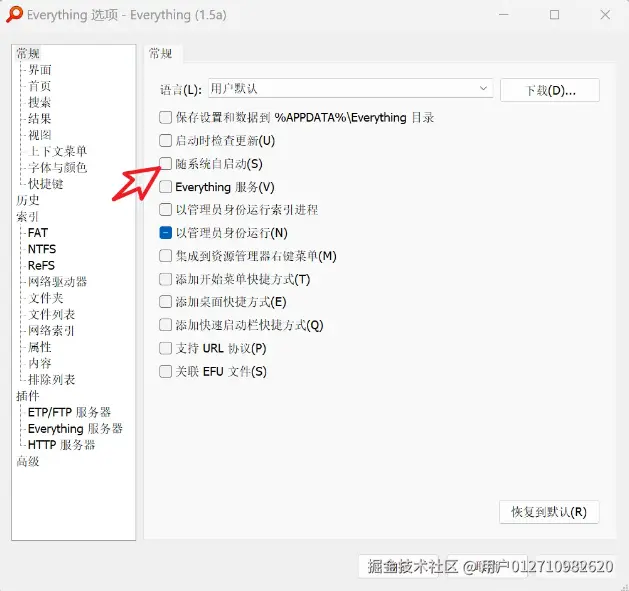The image size is (629, 591).
Task: Check 关联 EFU 文件(S) option
Action: tap(165, 372)
